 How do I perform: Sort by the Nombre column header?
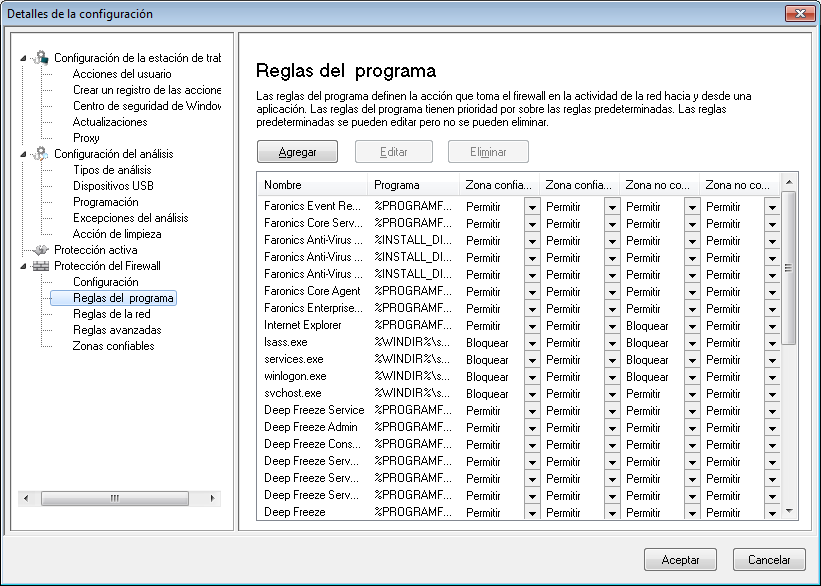click(x=313, y=185)
